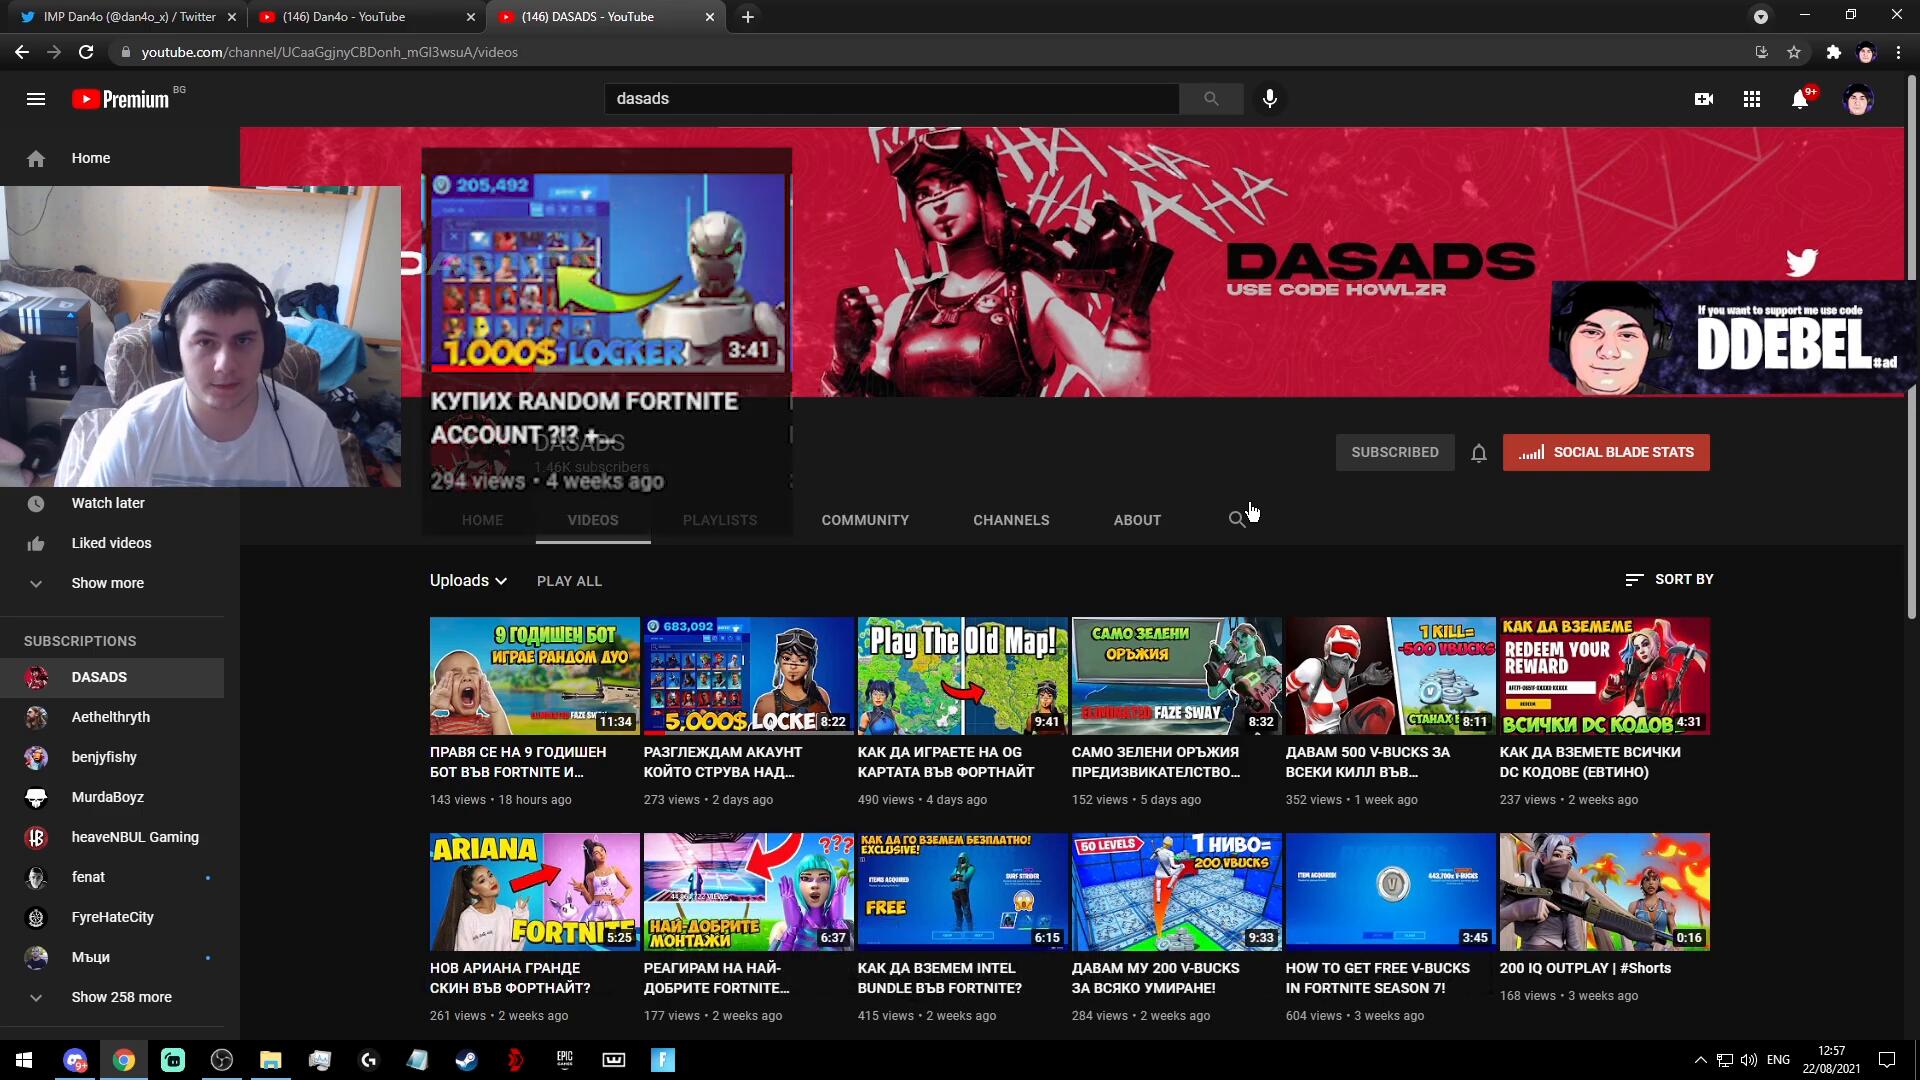
Task: Switch to the COMMUNITY tab
Action: (864, 520)
